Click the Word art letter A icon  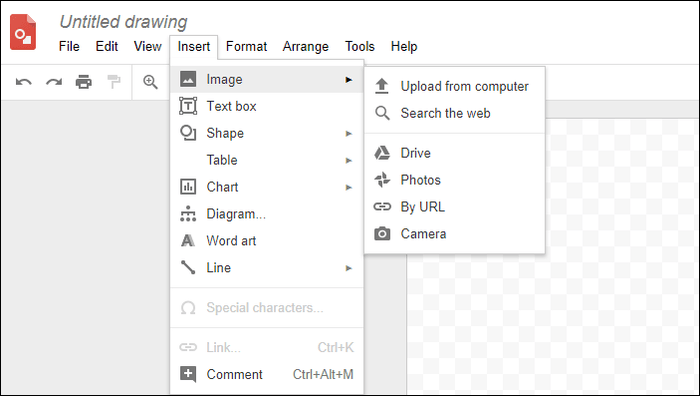[188, 241]
